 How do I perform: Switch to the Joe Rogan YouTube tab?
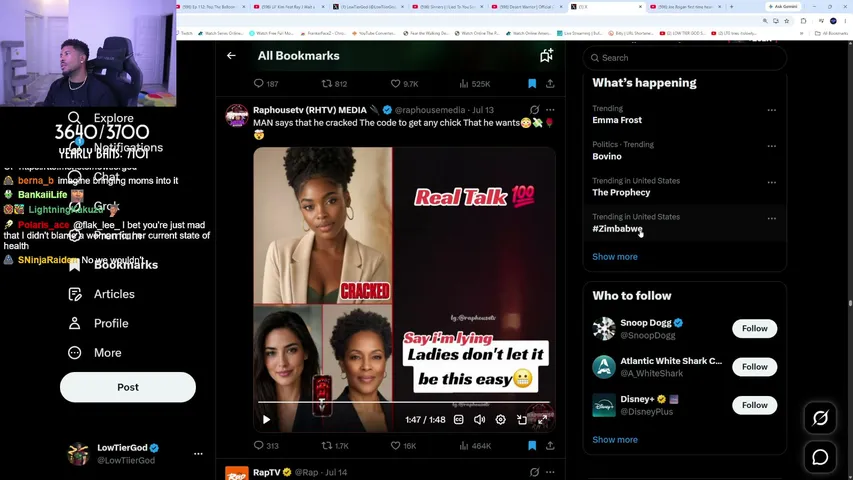pos(685,7)
